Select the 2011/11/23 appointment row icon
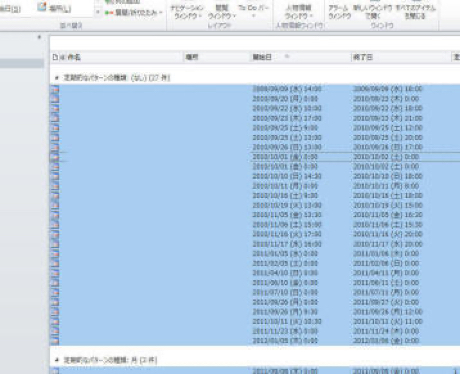Screen dimensions: 460x374 (55, 331)
